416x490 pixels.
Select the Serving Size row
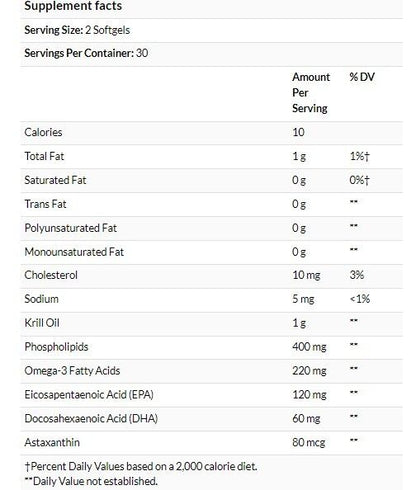pyautogui.click(x=211, y=30)
